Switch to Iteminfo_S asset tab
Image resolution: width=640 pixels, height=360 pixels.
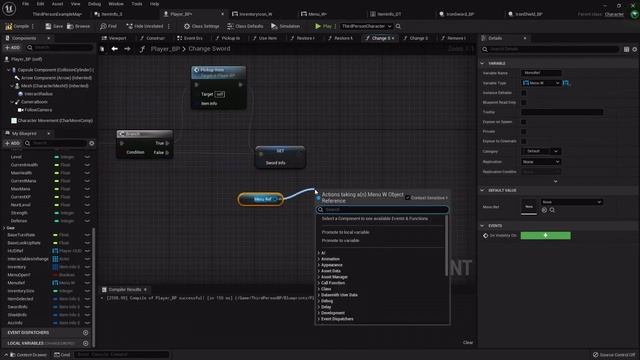point(108,14)
